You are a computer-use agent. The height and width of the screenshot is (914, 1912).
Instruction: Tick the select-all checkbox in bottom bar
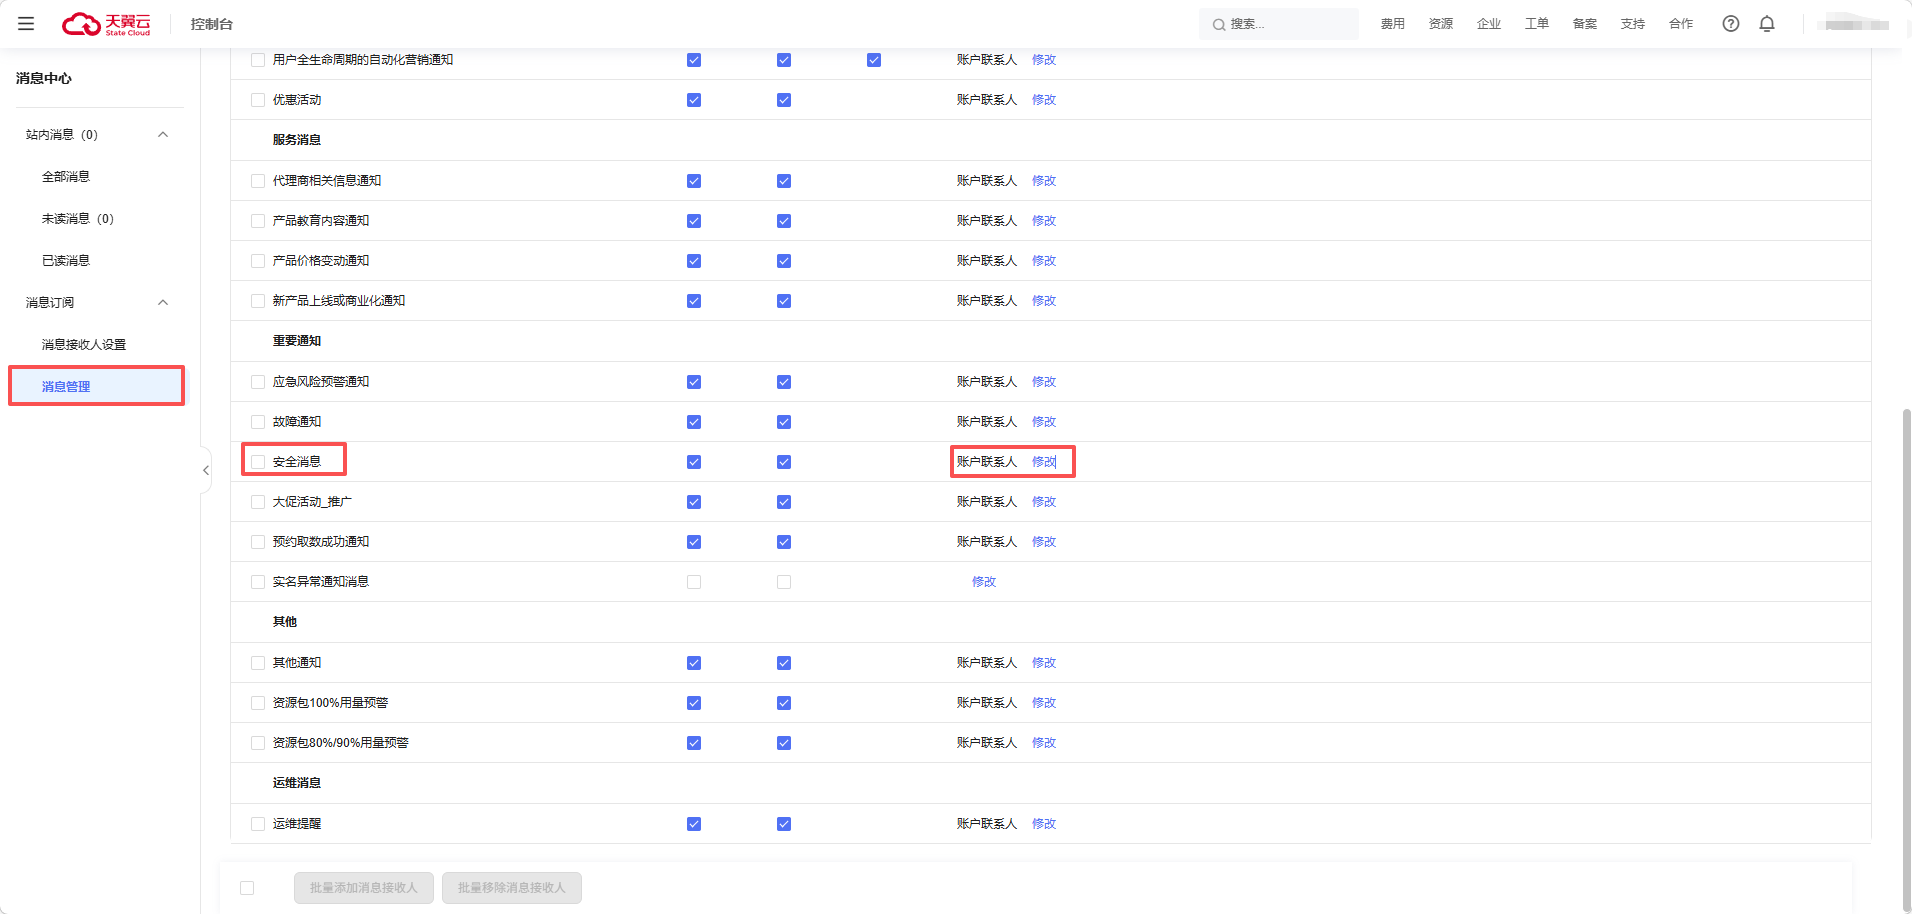click(247, 888)
